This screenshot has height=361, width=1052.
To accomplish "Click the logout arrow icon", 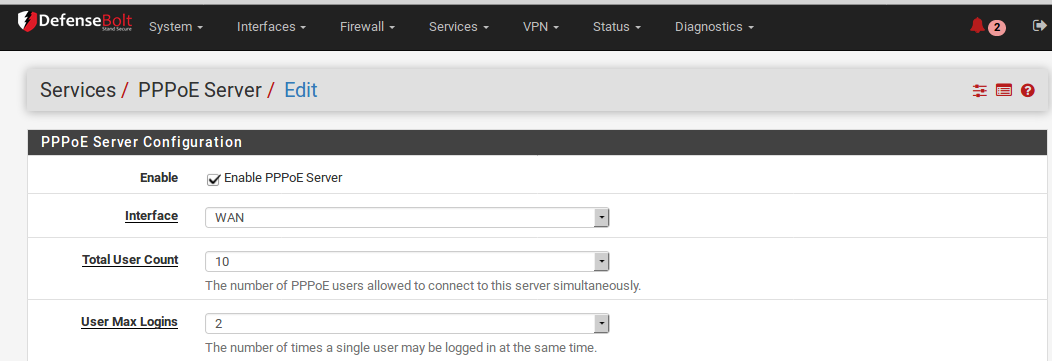I will tap(1038, 25).
